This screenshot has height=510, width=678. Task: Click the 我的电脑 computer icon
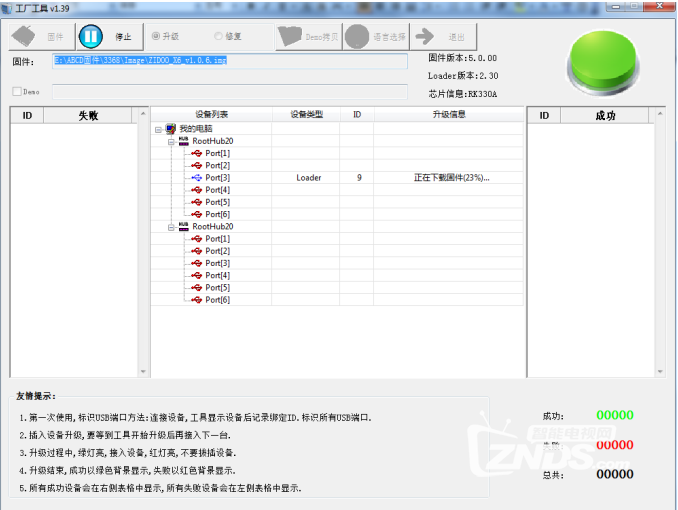171,128
